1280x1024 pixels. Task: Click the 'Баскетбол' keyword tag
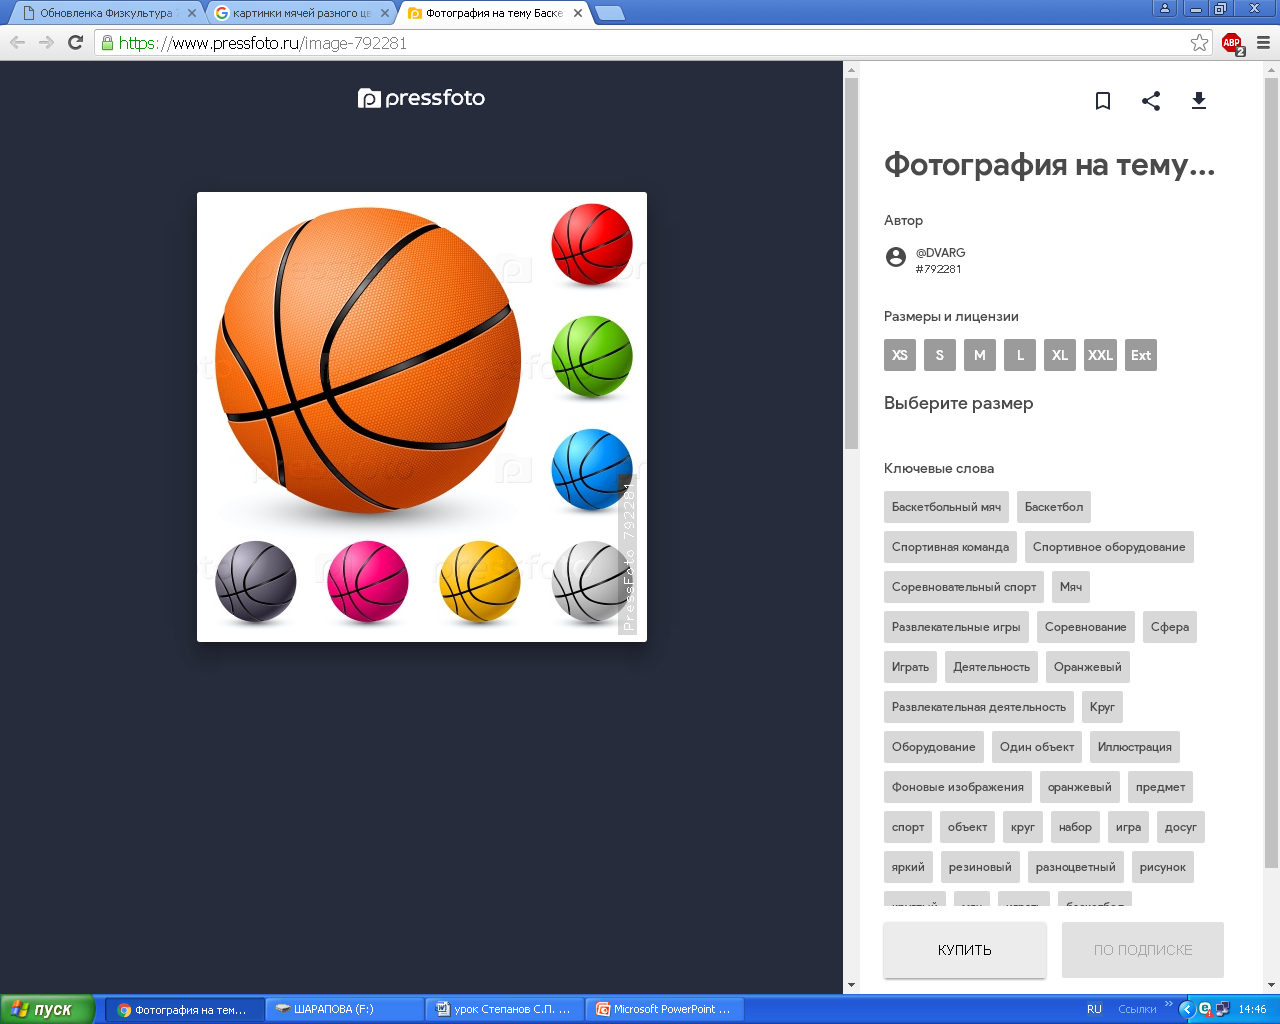tap(1054, 507)
